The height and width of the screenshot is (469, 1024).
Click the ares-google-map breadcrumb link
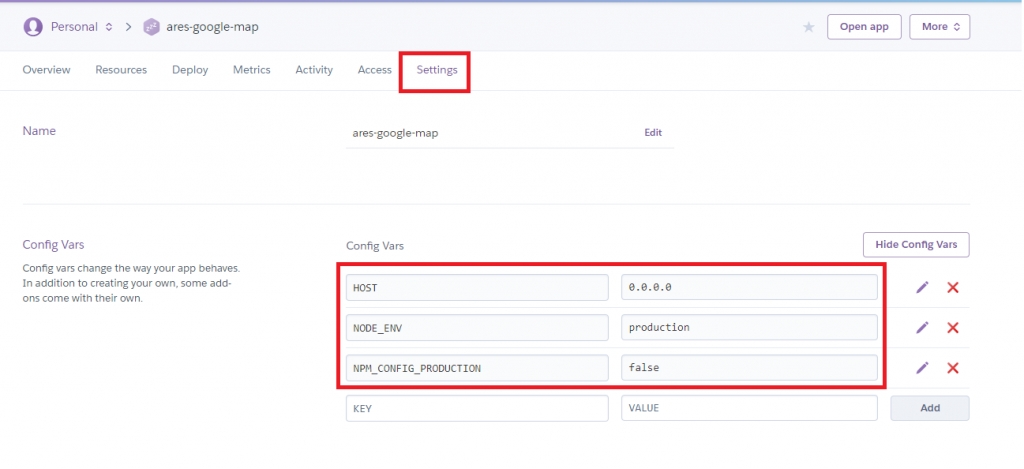pyautogui.click(x=212, y=27)
